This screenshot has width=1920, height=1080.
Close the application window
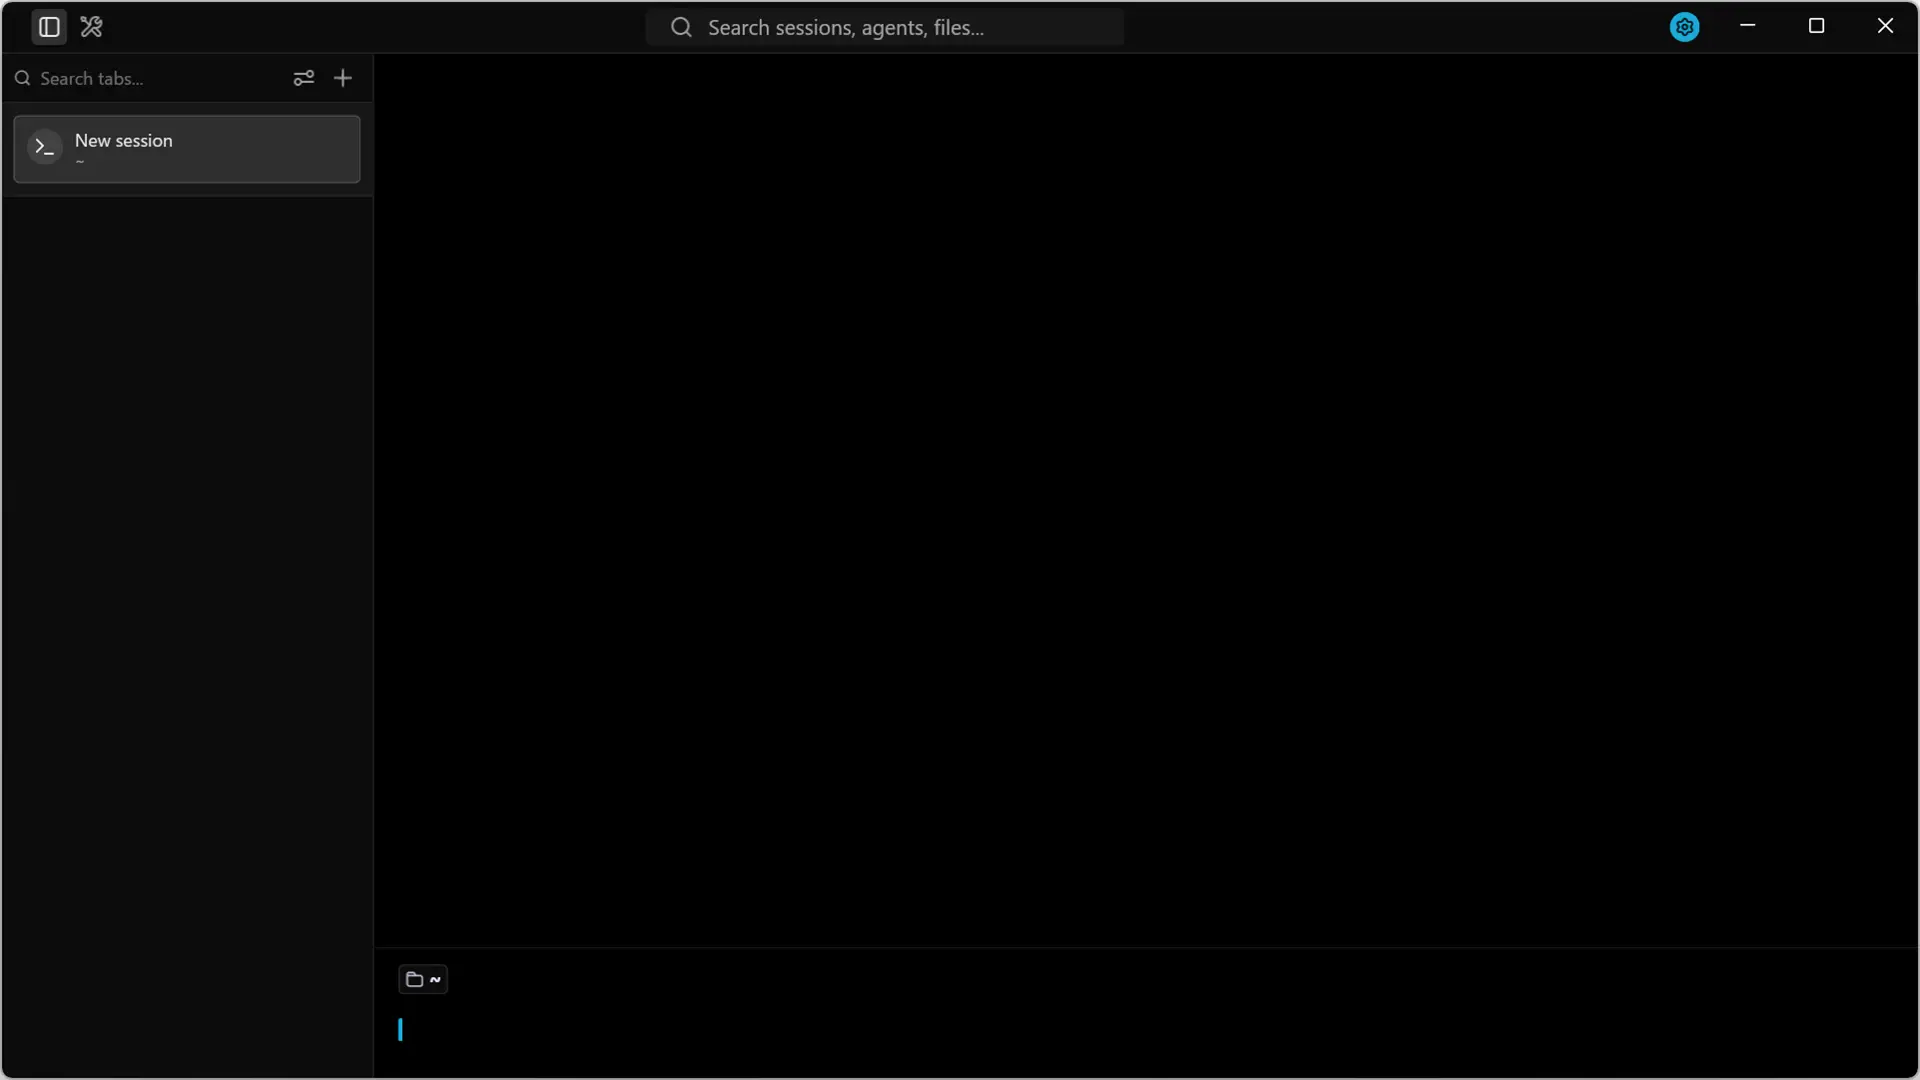(x=1885, y=26)
